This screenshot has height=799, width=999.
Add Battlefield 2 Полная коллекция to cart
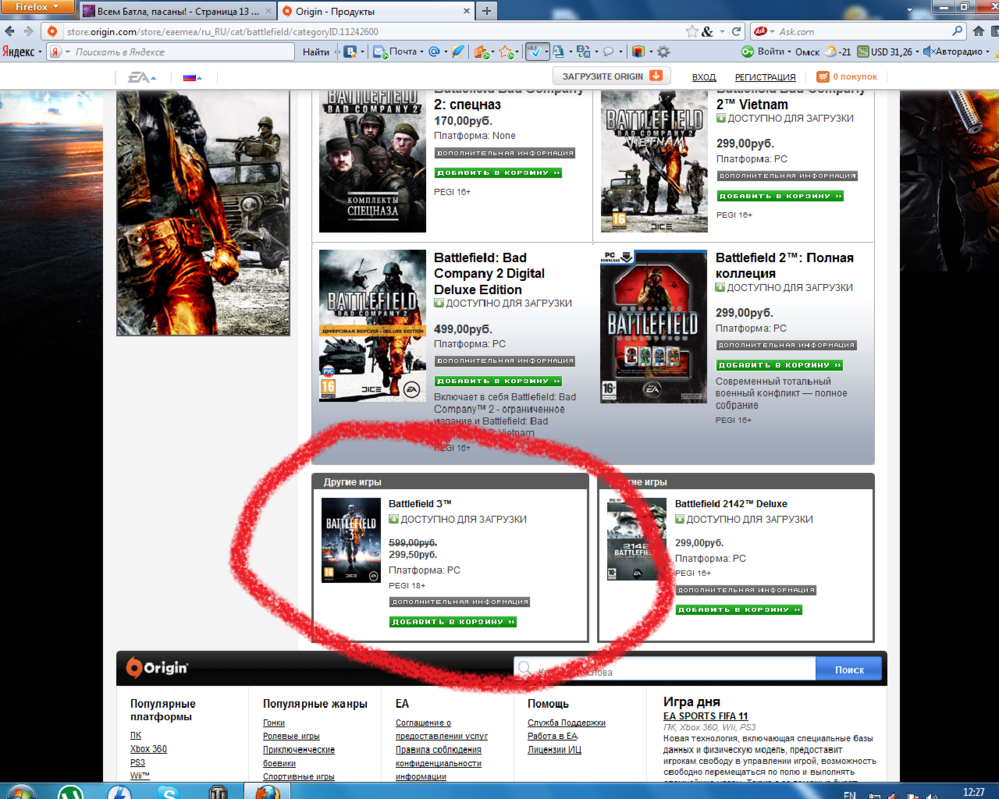780,365
